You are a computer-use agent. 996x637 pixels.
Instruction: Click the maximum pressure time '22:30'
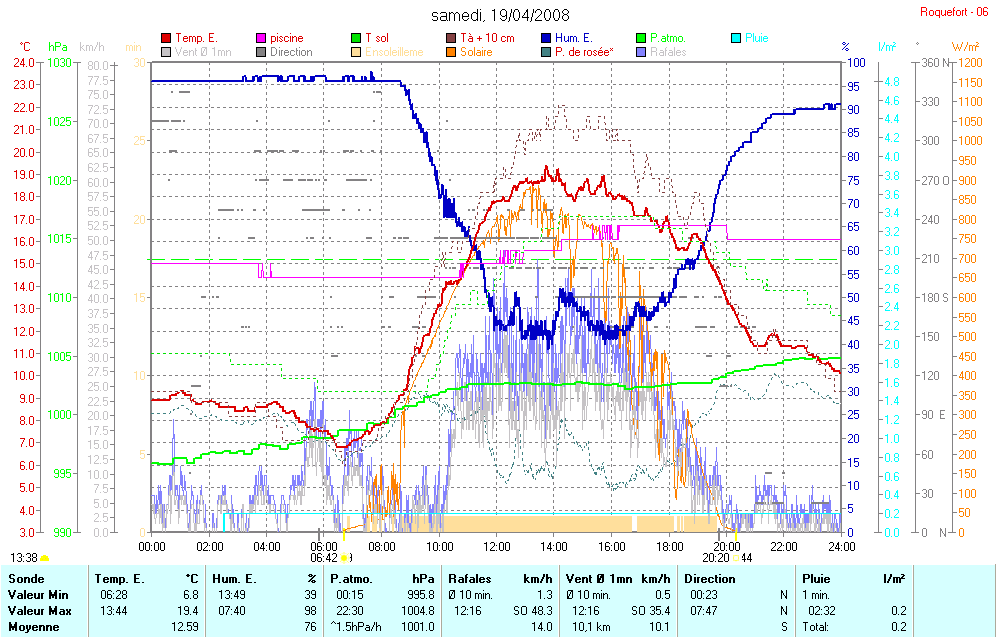(350, 611)
